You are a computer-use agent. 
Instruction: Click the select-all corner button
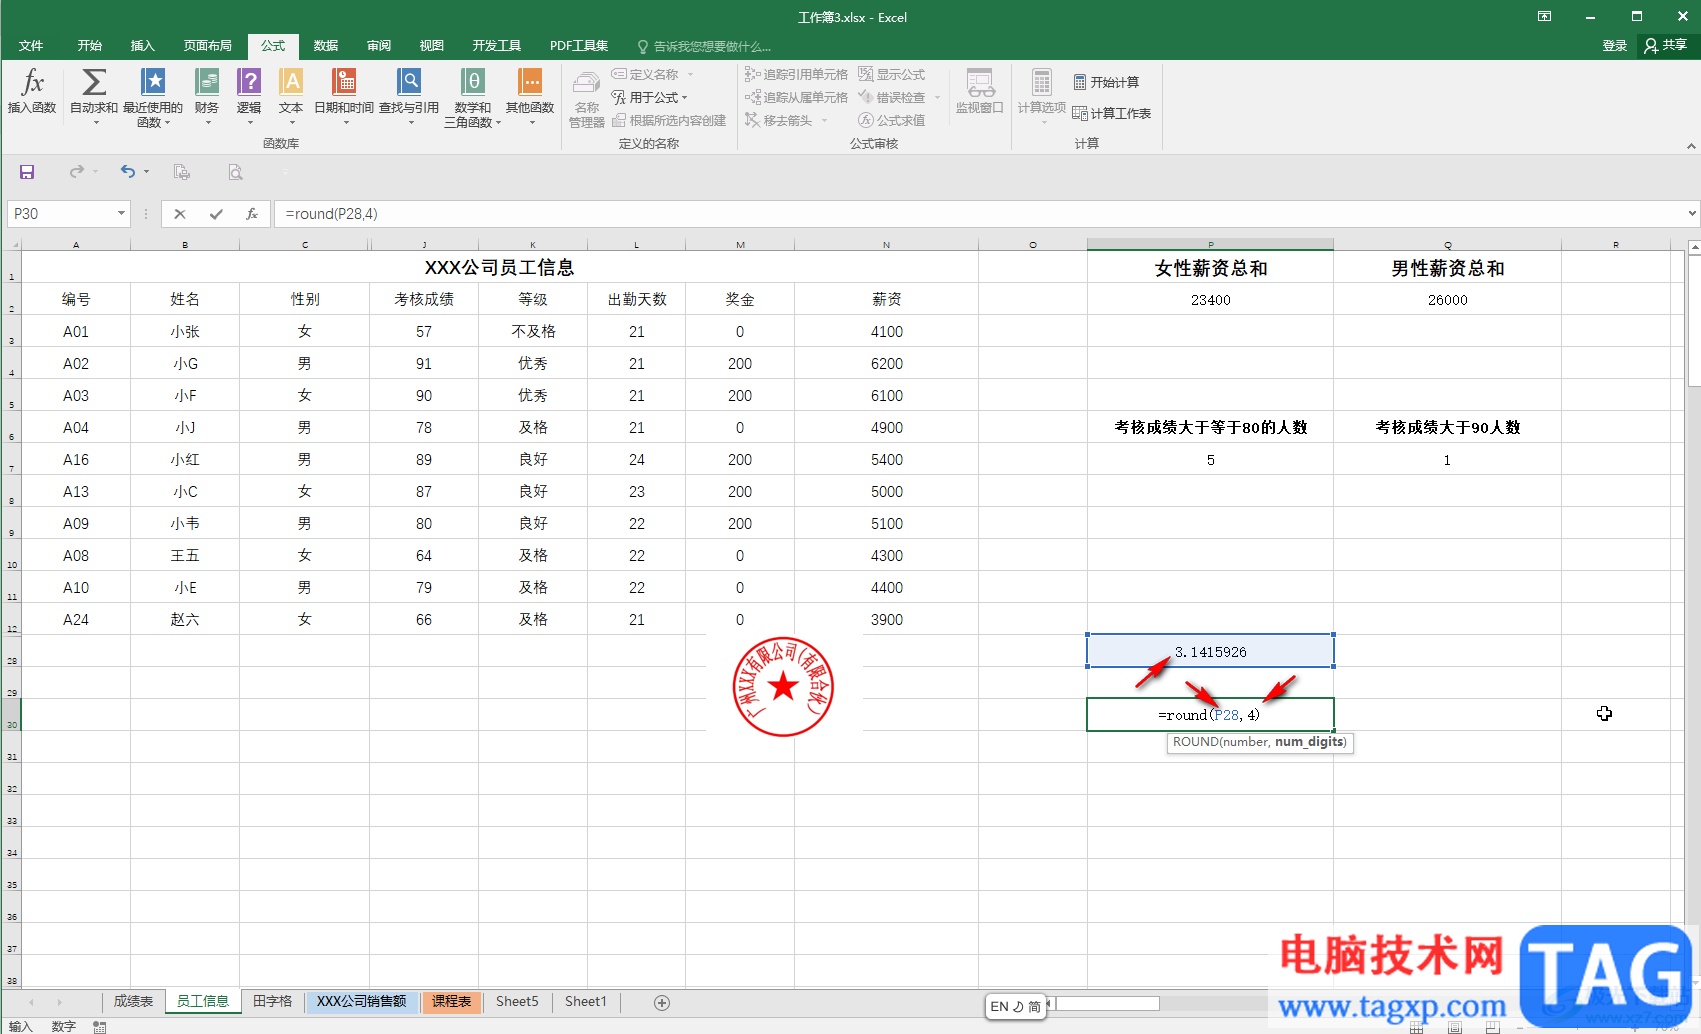pos(12,244)
